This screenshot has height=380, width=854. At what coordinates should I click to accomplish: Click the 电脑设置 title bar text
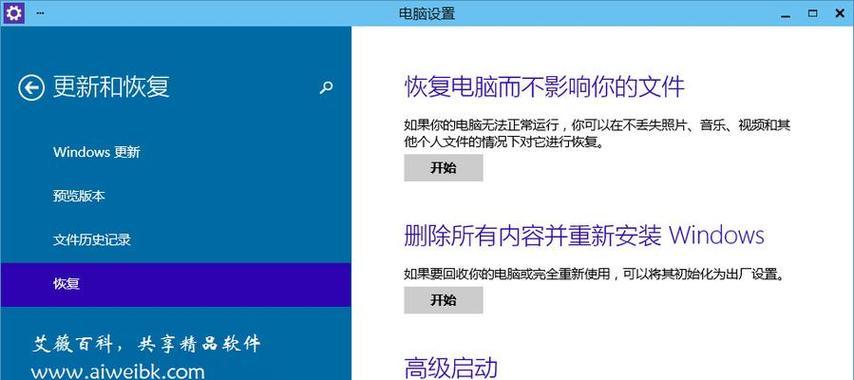[427, 14]
